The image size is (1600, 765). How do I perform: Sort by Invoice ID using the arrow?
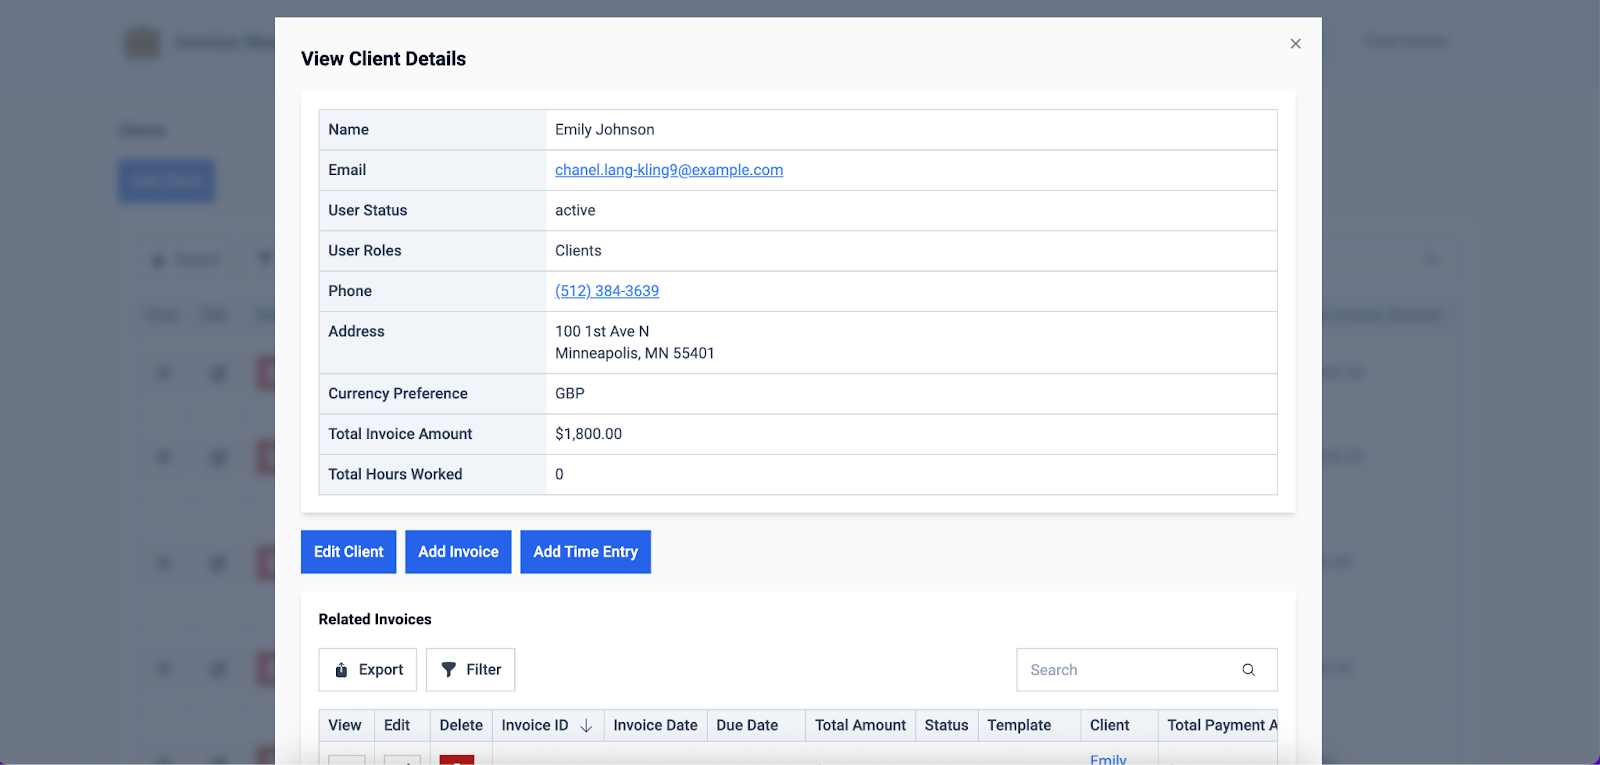pyautogui.click(x=586, y=726)
